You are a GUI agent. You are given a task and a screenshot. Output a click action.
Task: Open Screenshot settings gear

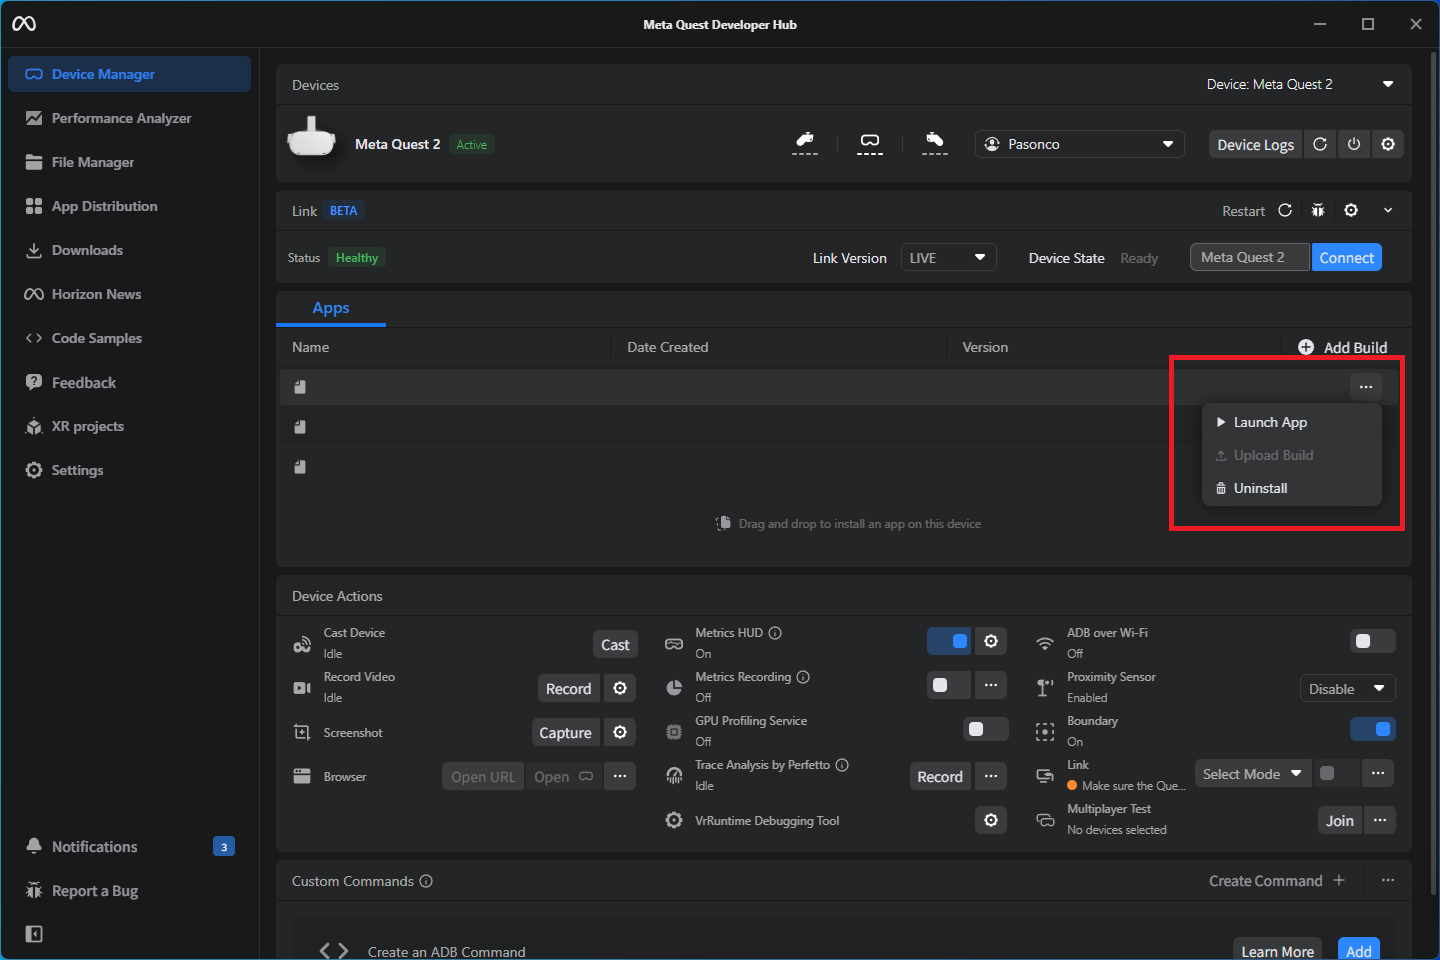[620, 732]
